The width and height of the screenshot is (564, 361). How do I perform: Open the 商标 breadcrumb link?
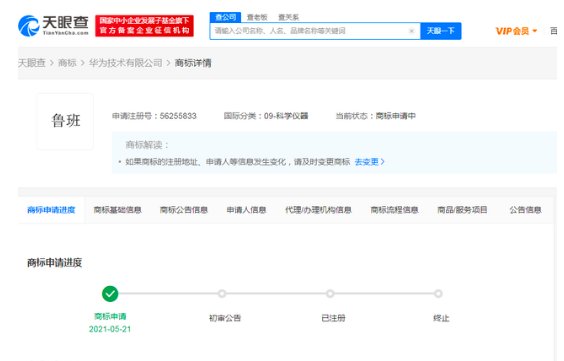(x=67, y=63)
